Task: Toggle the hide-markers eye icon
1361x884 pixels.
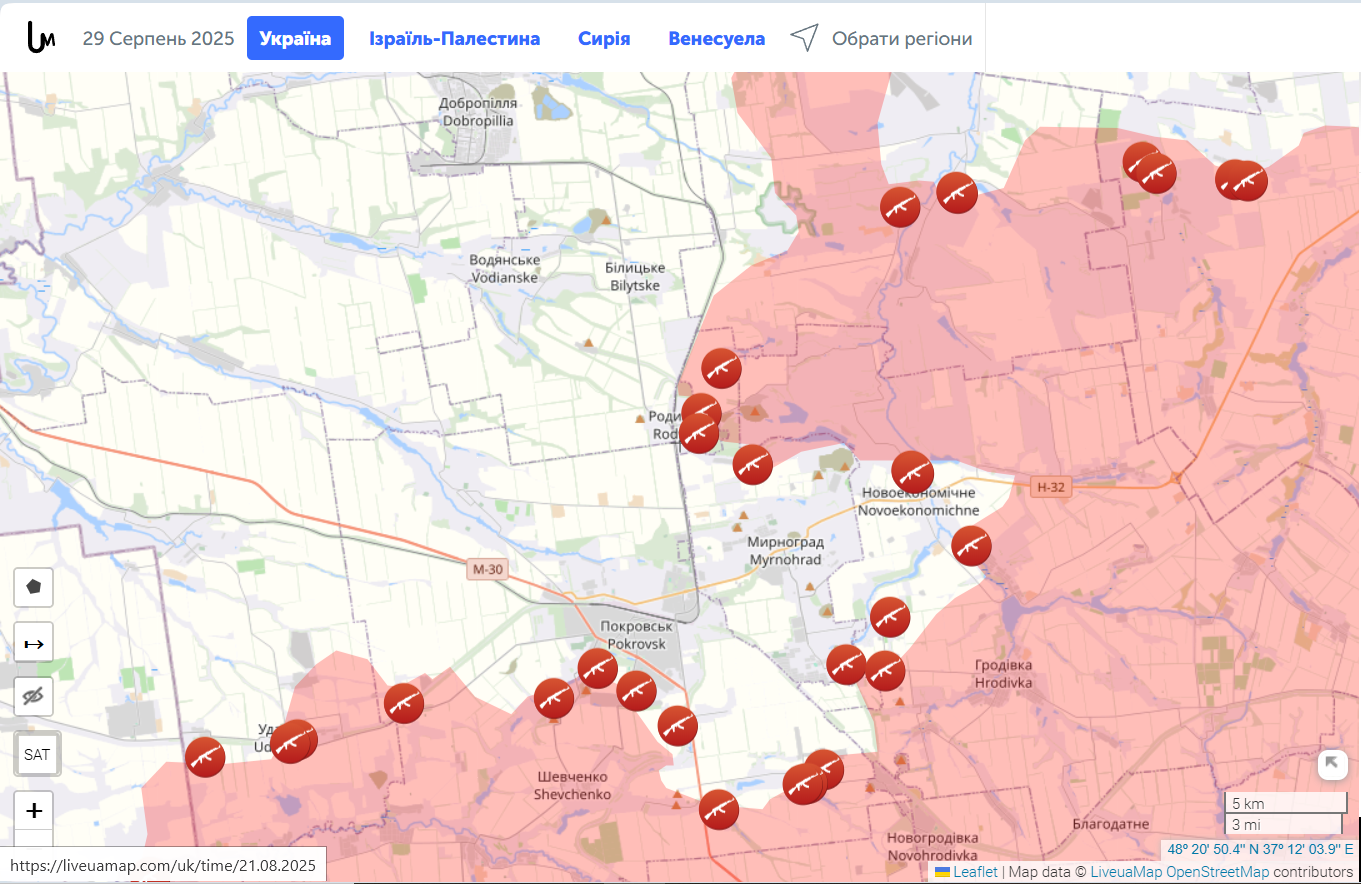Action: point(33,697)
